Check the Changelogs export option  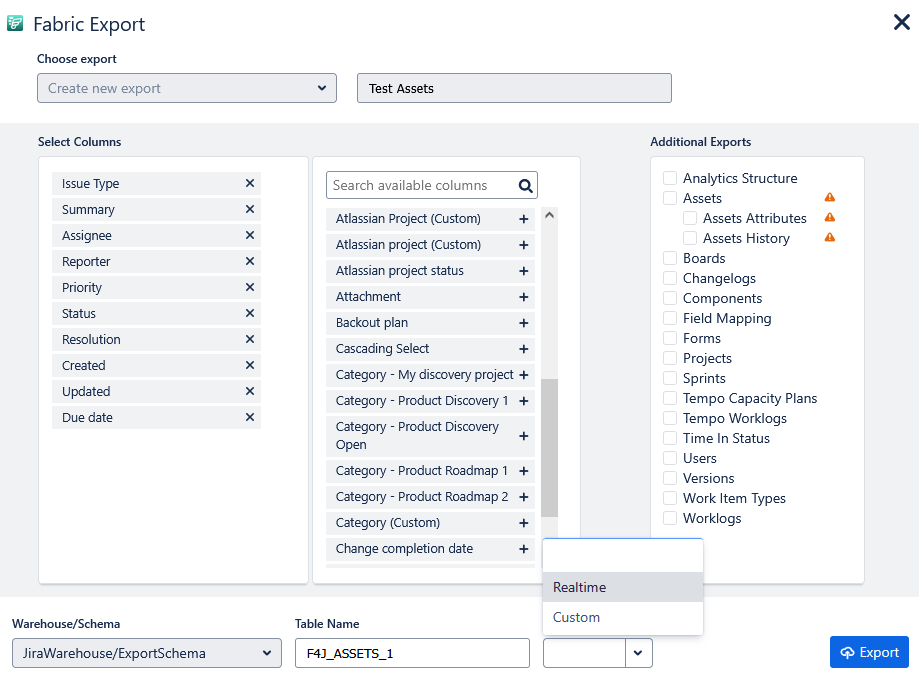670,278
